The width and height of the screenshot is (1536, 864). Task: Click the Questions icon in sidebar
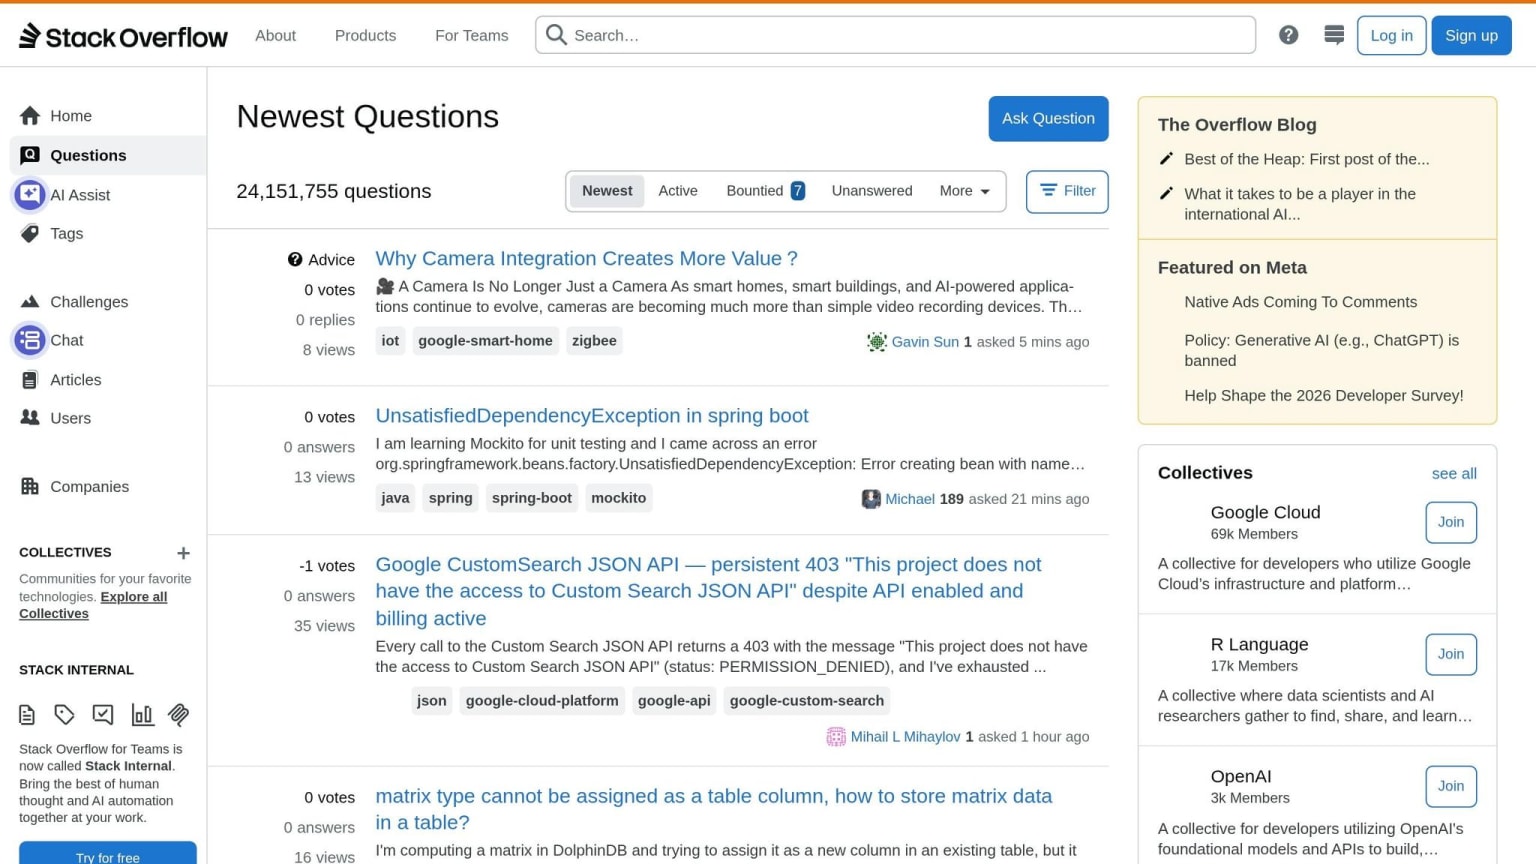(30, 155)
